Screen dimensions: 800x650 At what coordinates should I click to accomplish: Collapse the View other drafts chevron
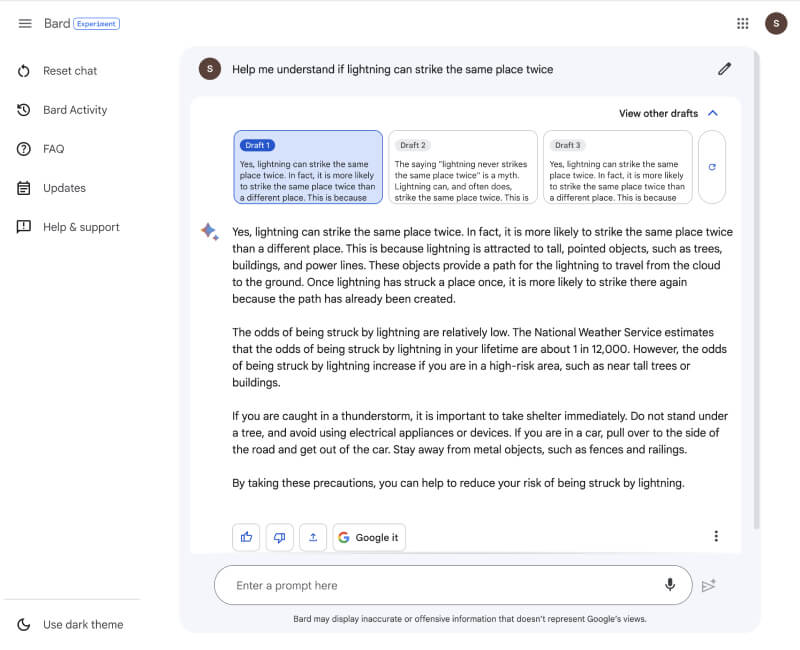[x=712, y=113]
